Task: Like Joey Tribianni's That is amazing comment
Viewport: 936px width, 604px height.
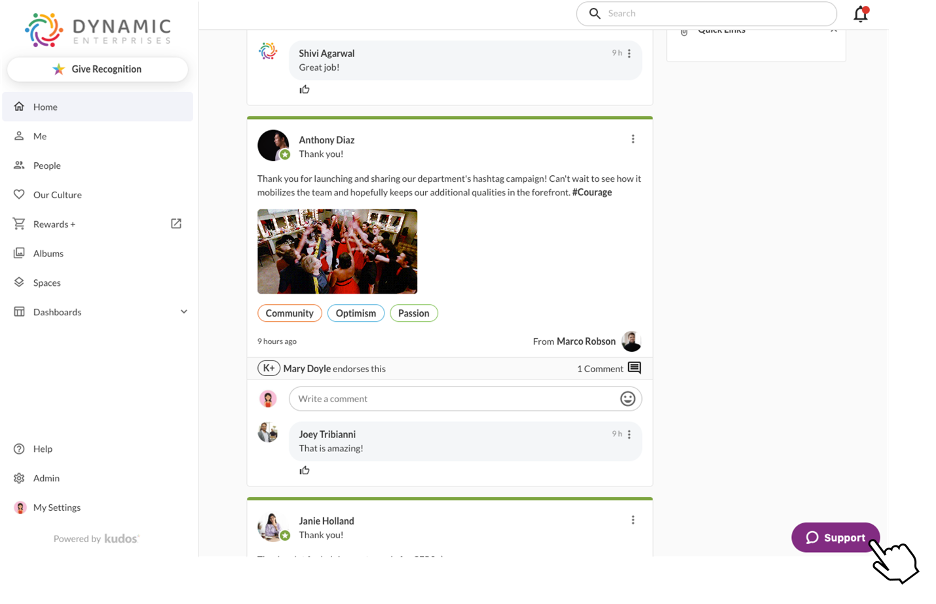Action: coord(304,470)
